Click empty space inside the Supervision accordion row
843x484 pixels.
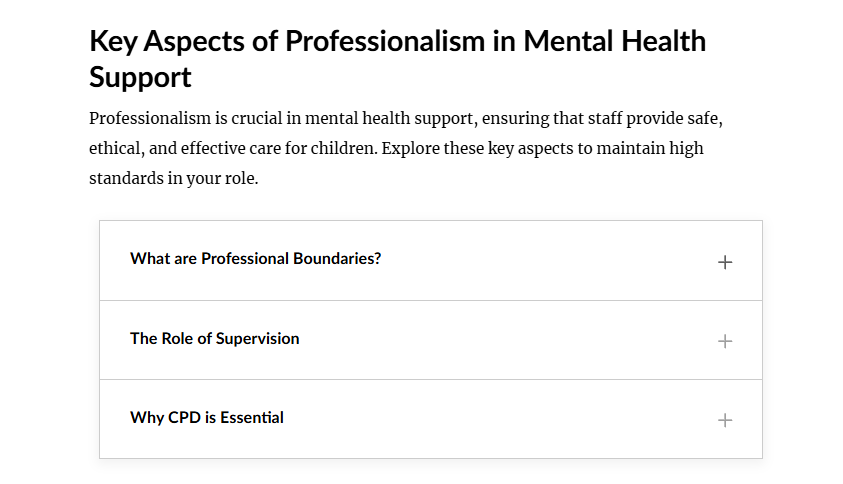click(x=505, y=340)
